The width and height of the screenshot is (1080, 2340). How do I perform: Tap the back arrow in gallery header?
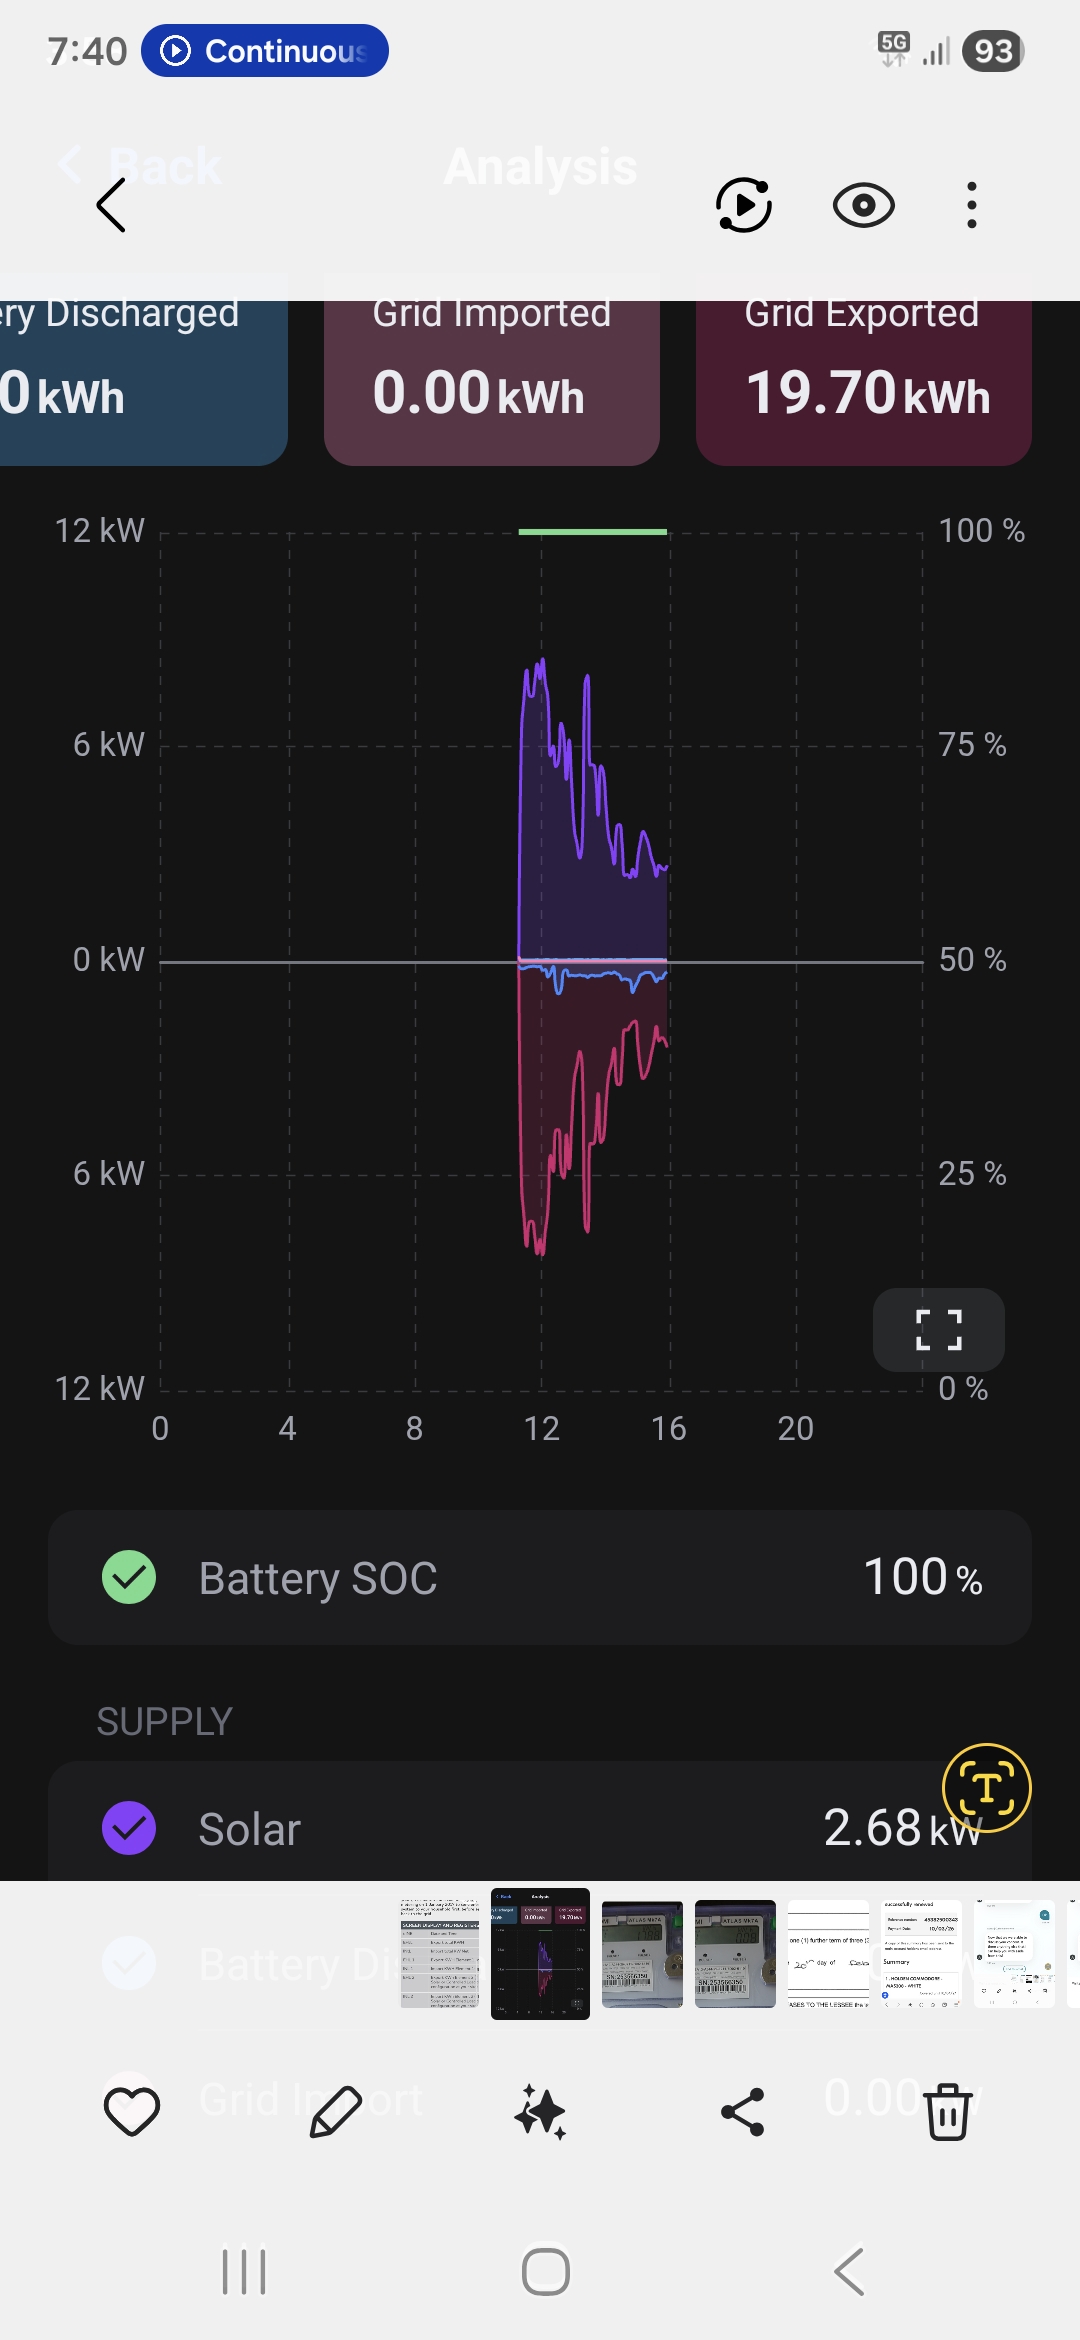click(111, 206)
